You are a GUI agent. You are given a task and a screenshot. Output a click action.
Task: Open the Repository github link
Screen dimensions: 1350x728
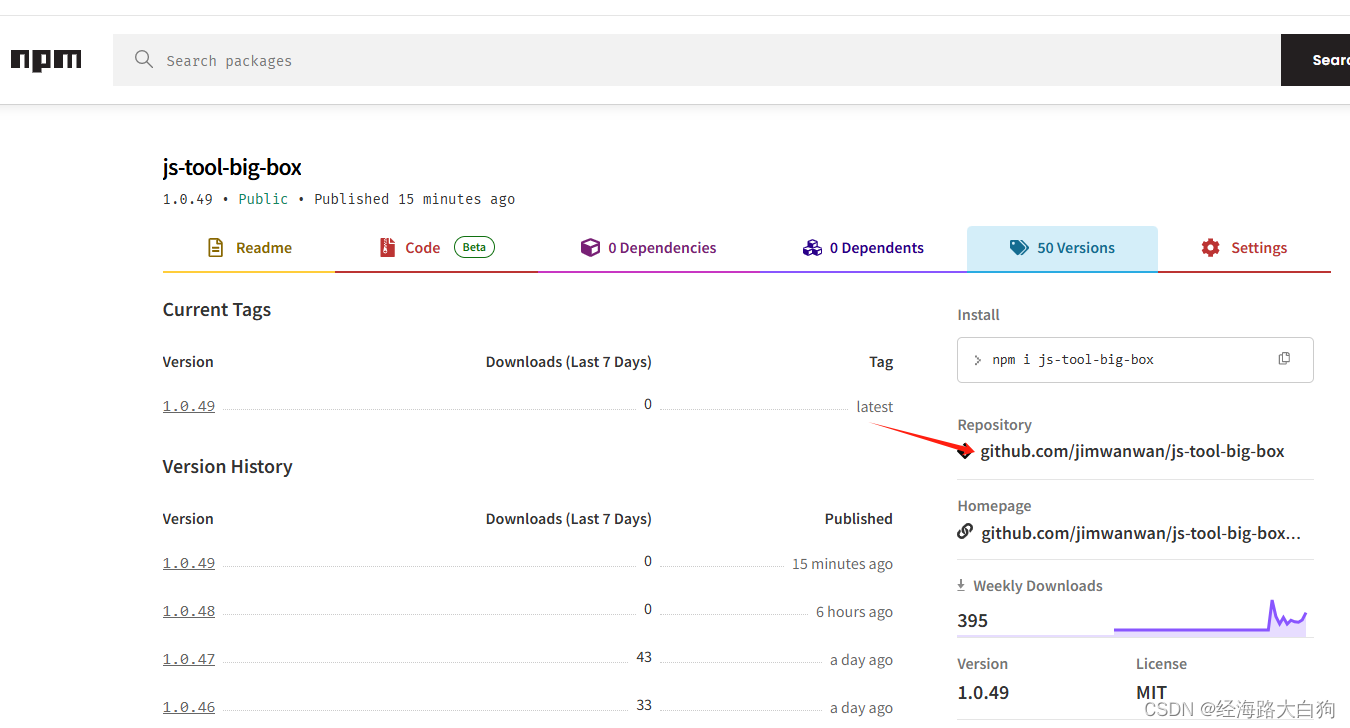click(1132, 451)
